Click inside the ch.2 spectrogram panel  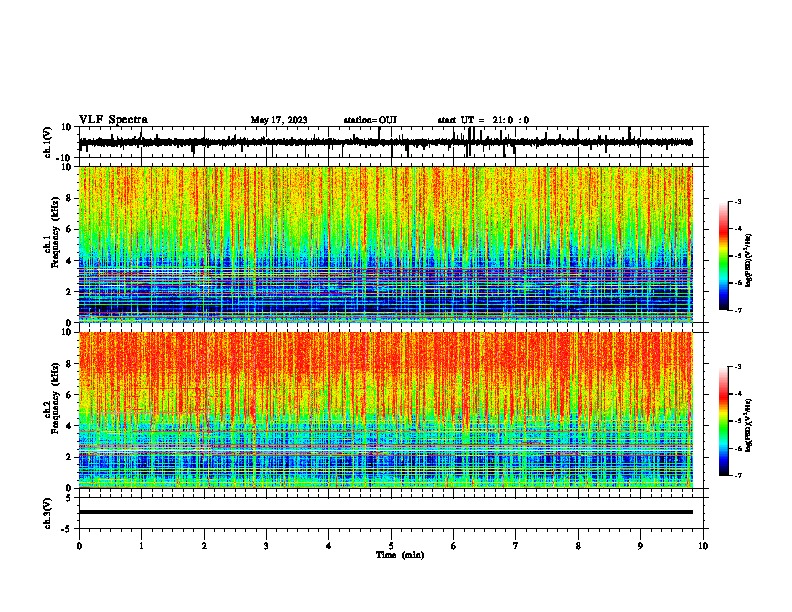(386, 410)
